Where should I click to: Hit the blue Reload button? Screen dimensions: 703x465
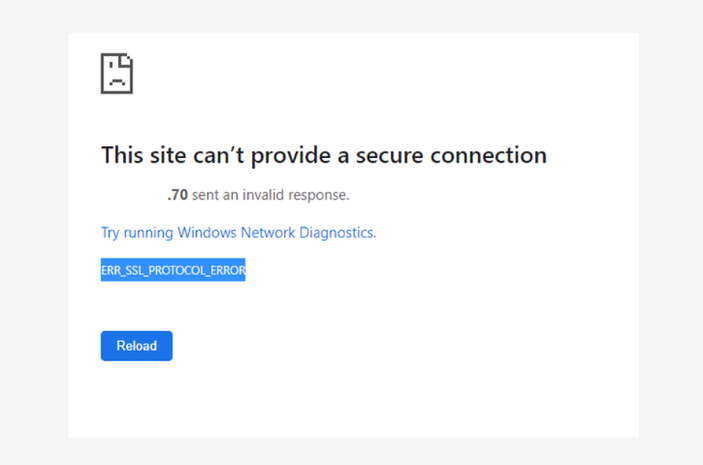(x=136, y=346)
